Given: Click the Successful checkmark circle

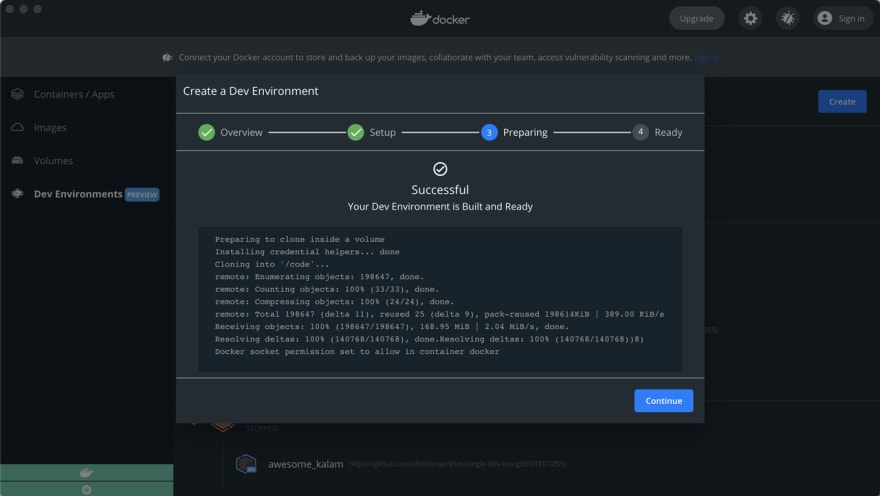Looking at the screenshot, I should tap(440, 169).
